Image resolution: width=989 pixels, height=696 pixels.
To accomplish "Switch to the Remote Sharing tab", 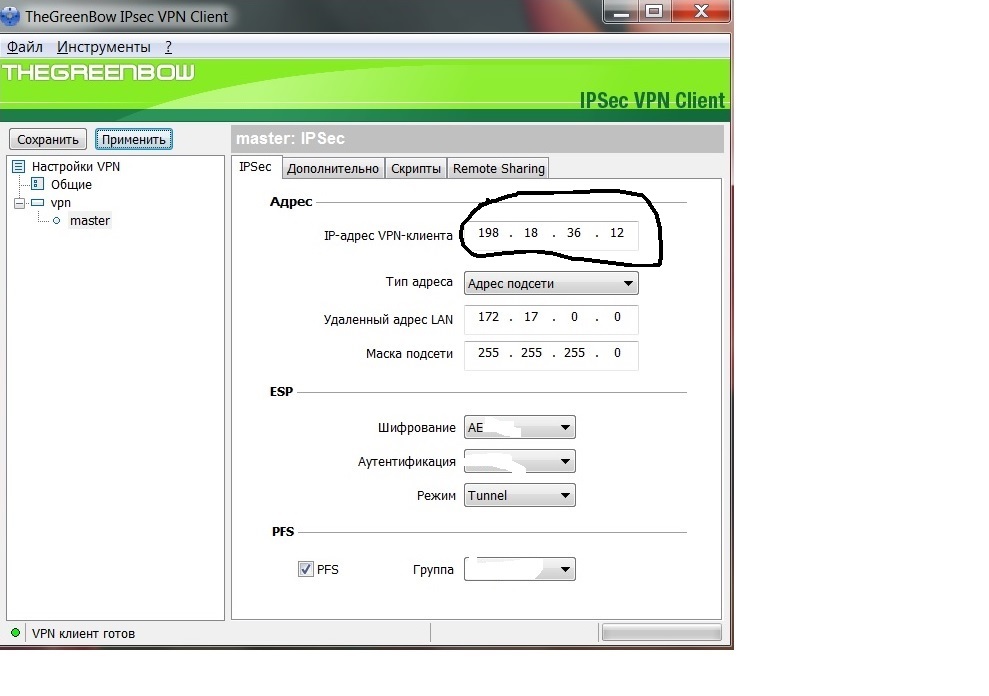I will click(x=498, y=168).
